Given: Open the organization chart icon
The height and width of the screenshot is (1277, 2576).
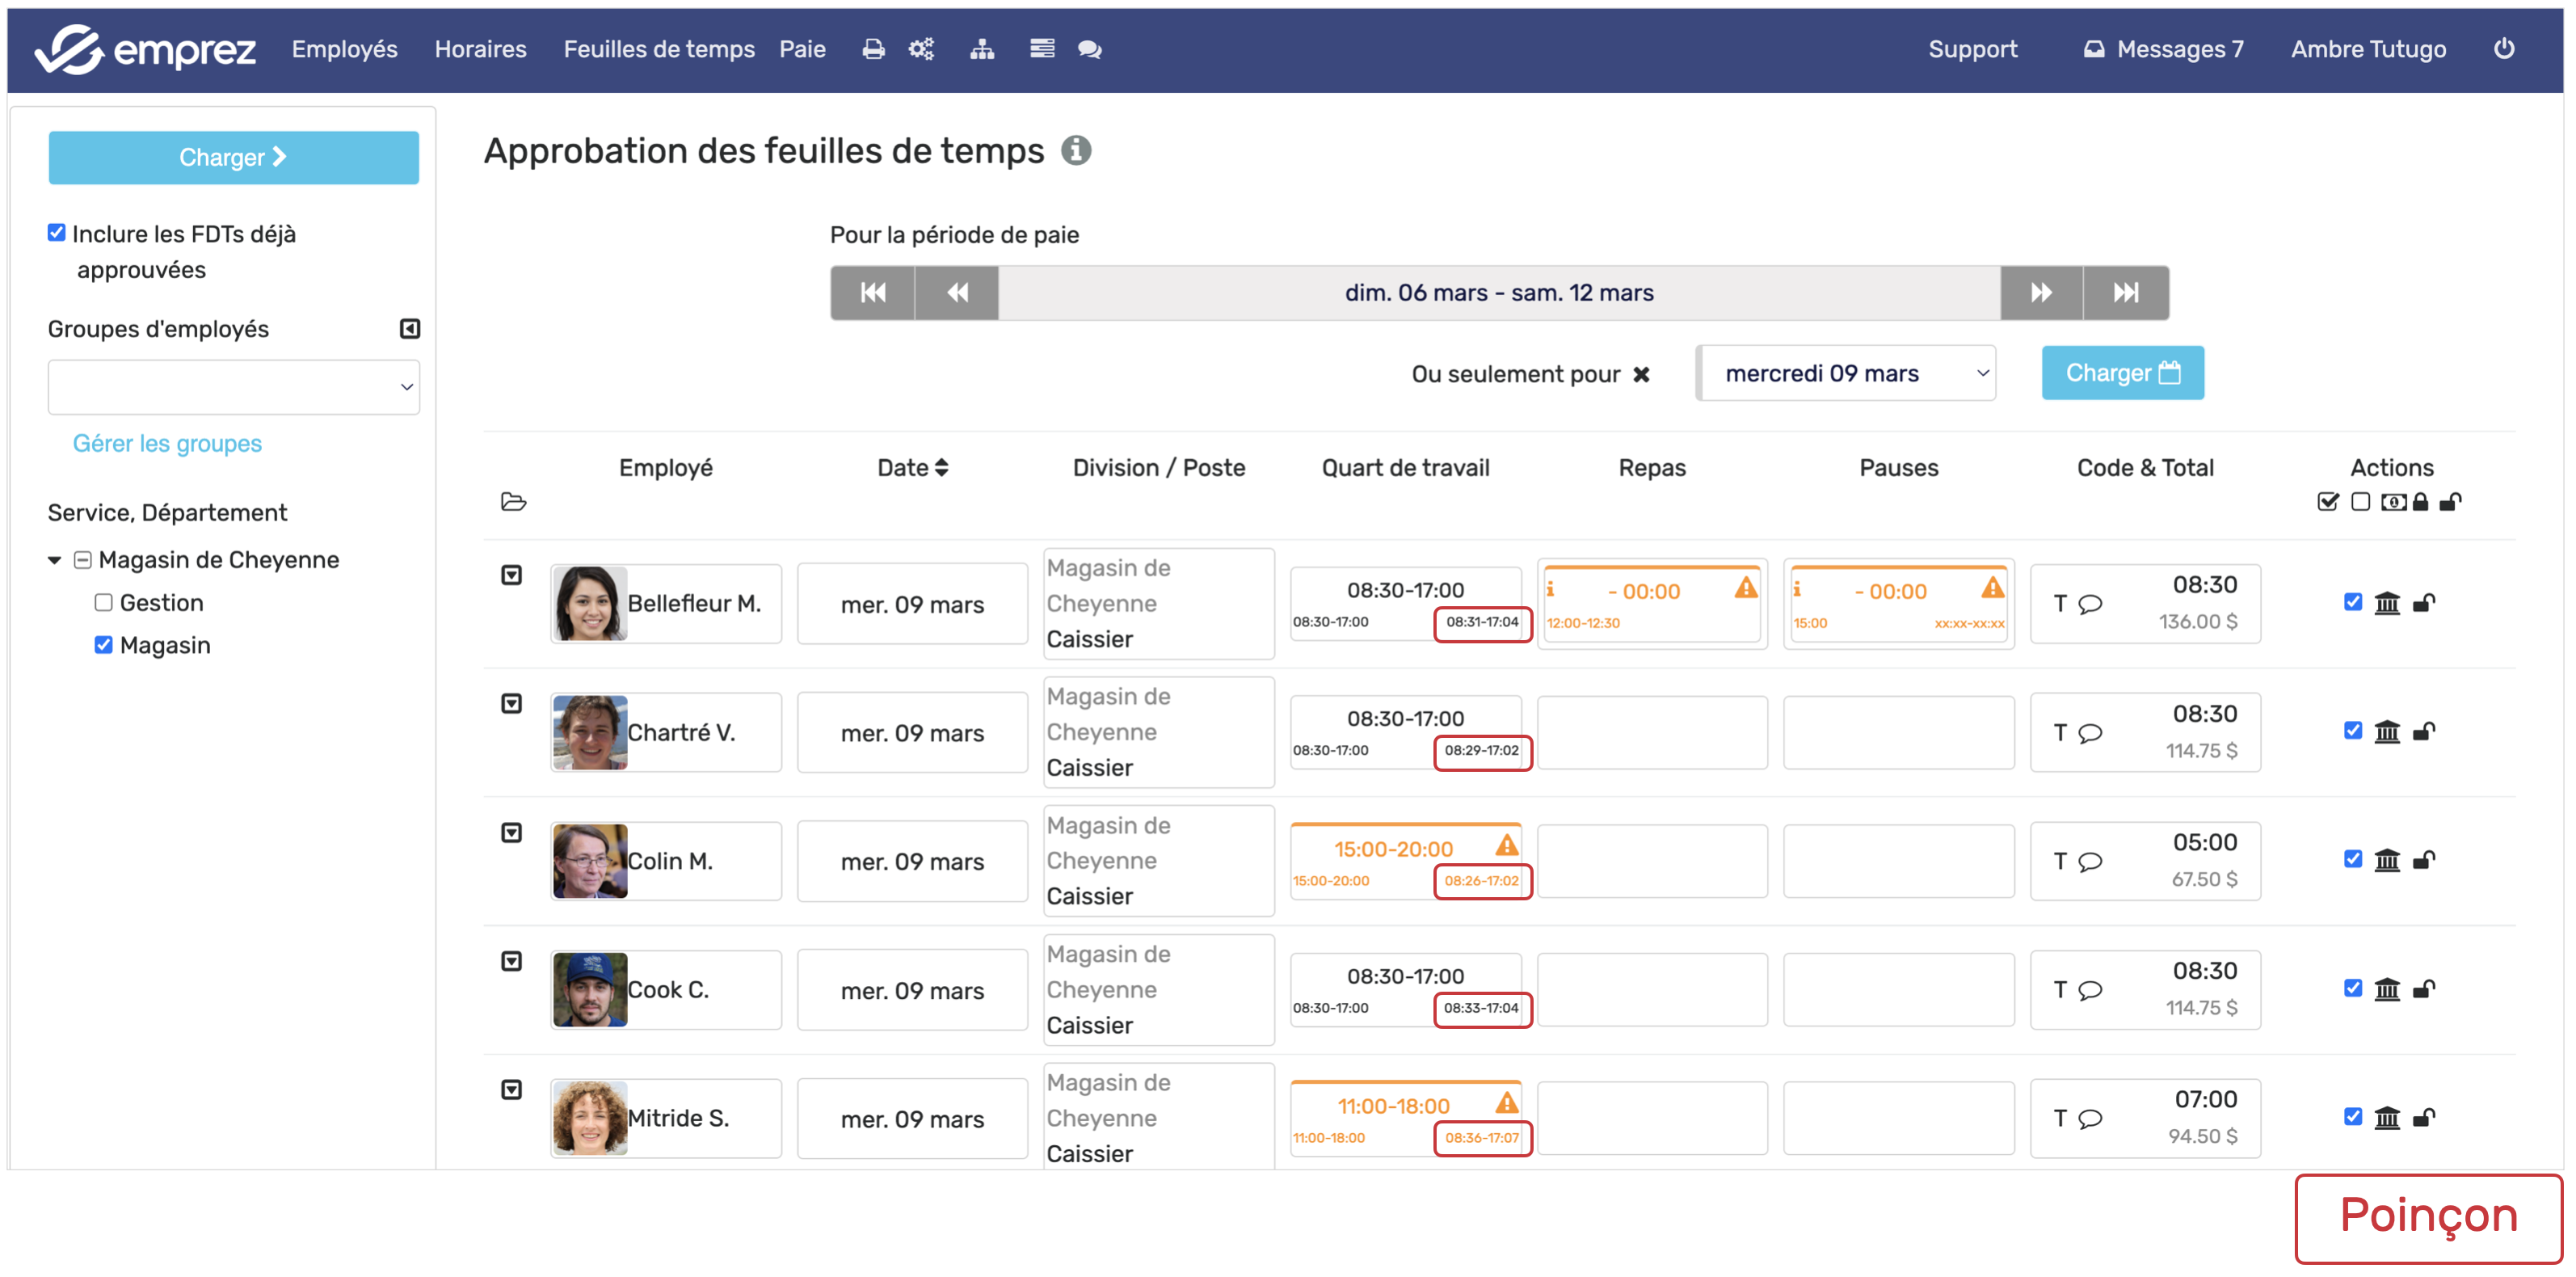Looking at the screenshot, I should pos(982,49).
